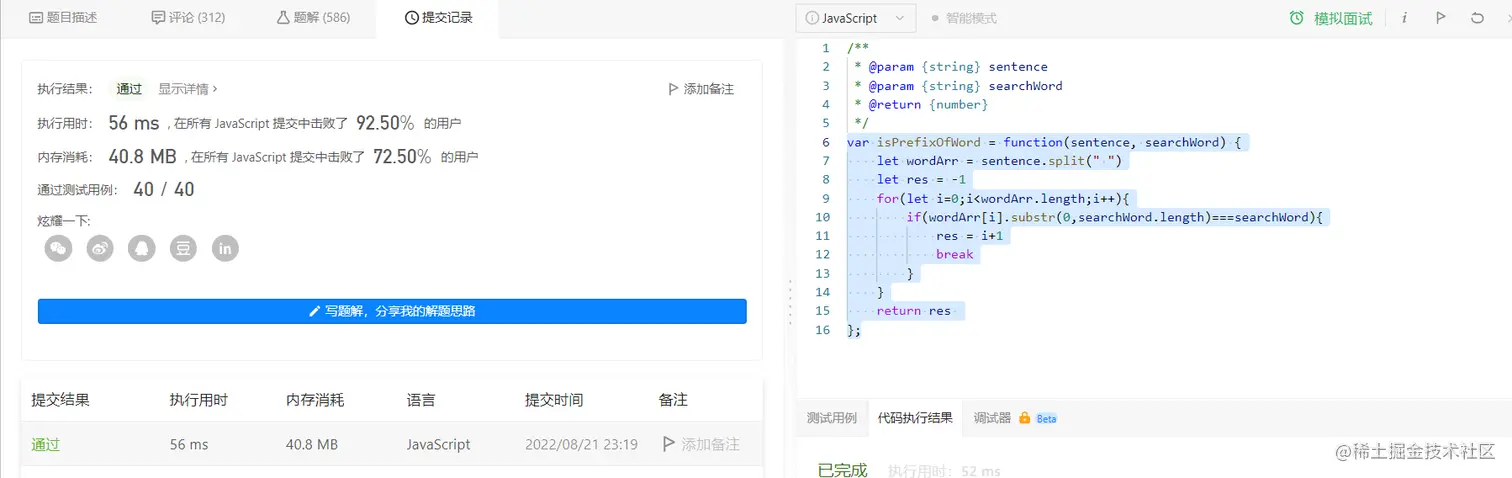The height and width of the screenshot is (478, 1512).
Task: Click the 提交时间 column header
Action: pyautogui.click(x=554, y=400)
